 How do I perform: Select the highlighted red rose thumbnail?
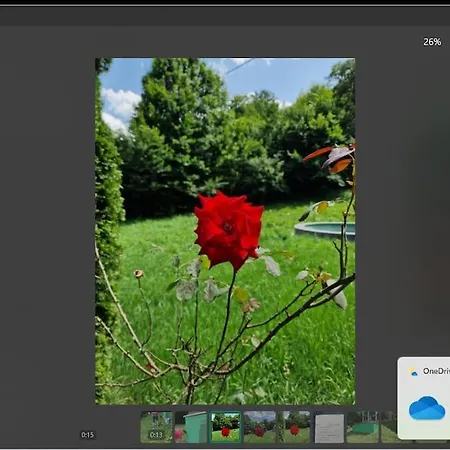coord(225,427)
